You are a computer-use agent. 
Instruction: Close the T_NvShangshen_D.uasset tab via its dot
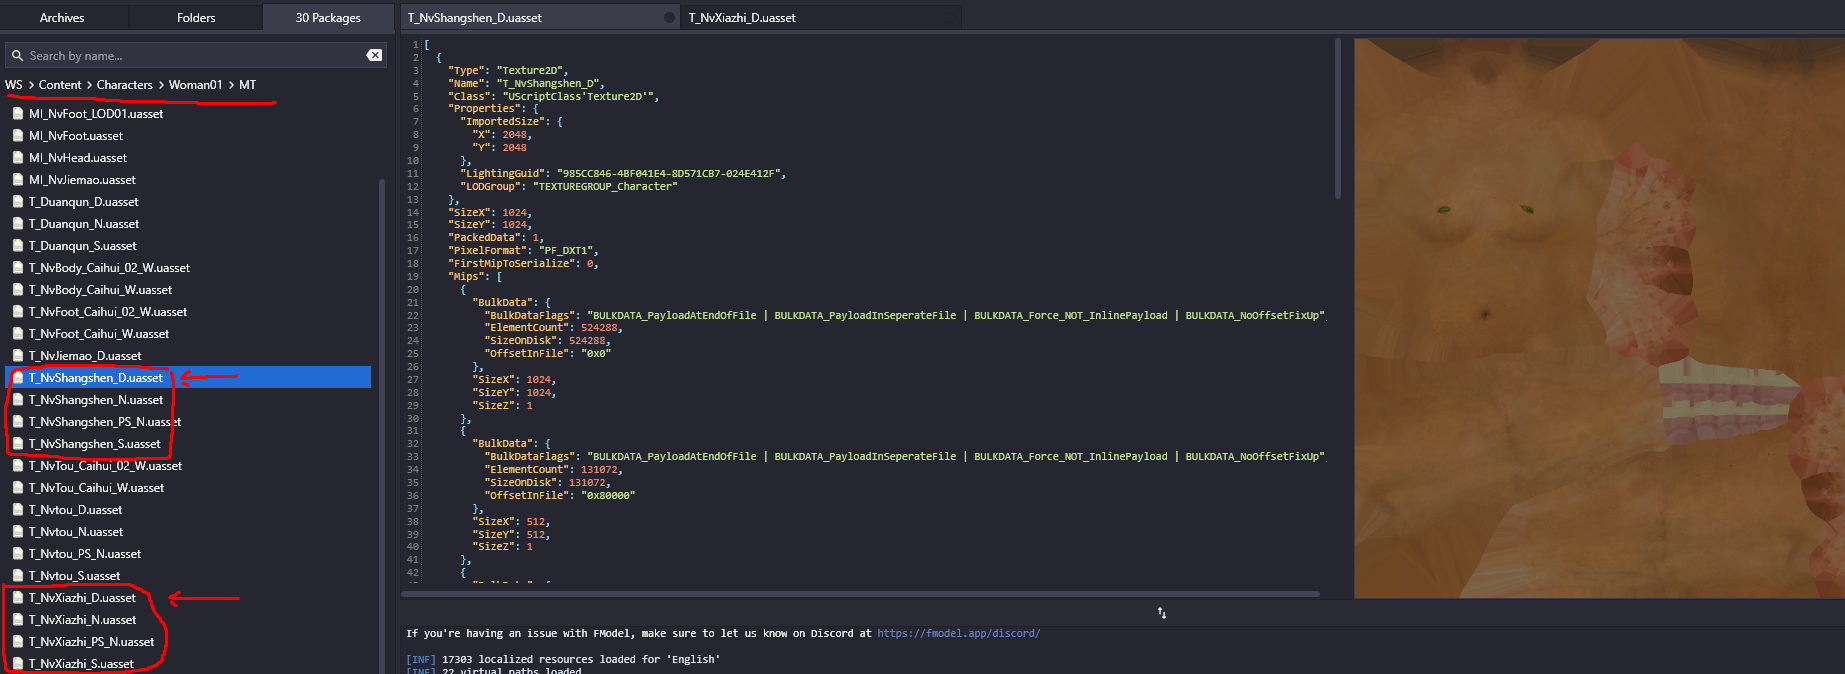pyautogui.click(x=669, y=18)
